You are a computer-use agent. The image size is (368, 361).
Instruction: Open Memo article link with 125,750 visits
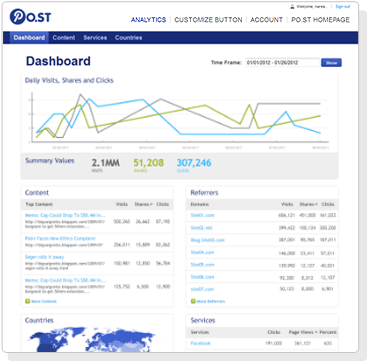pyautogui.click(x=66, y=280)
